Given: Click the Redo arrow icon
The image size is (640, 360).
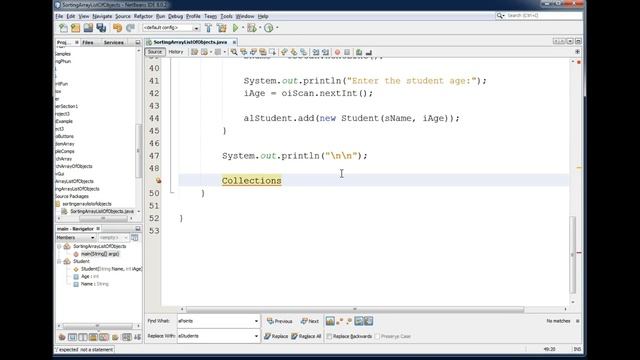Looking at the screenshot, I should [x=130, y=28].
